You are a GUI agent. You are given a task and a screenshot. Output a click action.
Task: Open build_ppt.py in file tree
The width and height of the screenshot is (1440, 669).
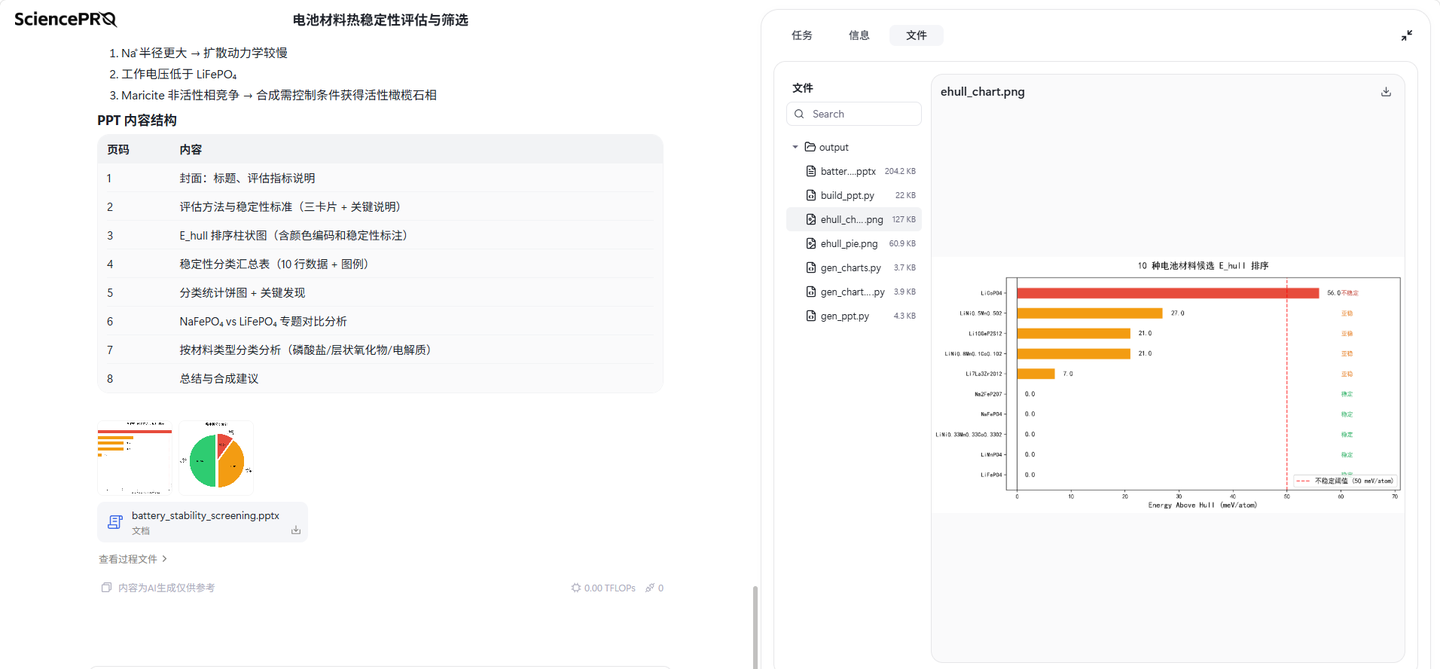854,195
